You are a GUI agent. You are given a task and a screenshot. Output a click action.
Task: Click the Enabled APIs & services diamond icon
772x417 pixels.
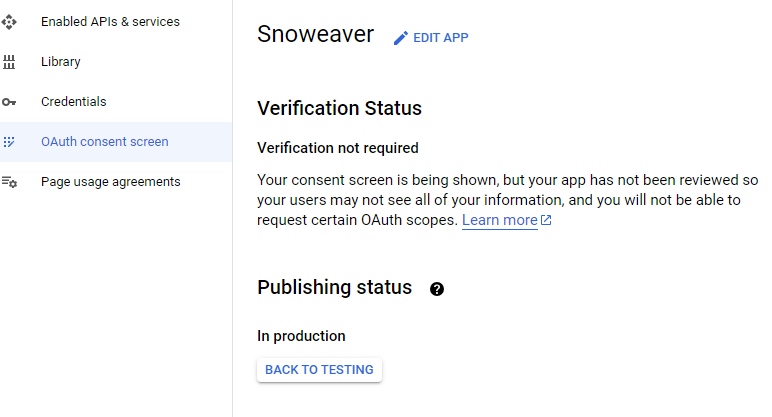pyautogui.click(x=9, y=22)
